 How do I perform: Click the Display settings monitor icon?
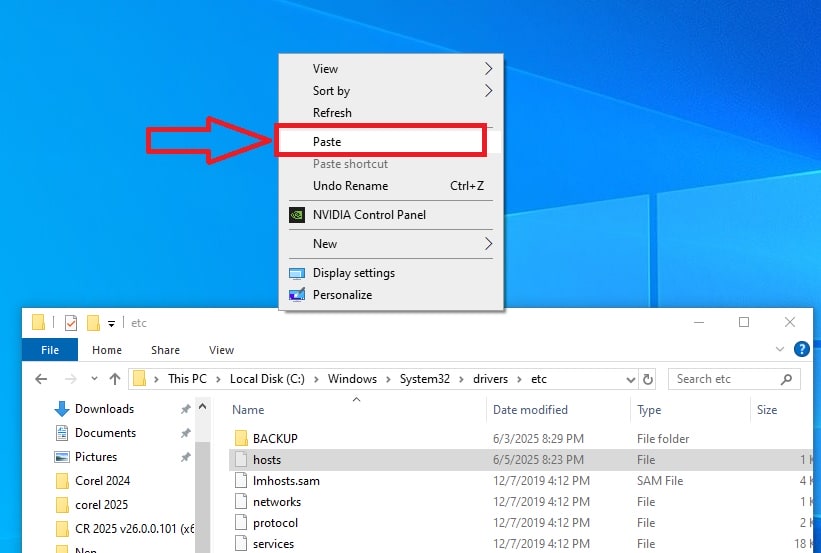tap(297, 273)
